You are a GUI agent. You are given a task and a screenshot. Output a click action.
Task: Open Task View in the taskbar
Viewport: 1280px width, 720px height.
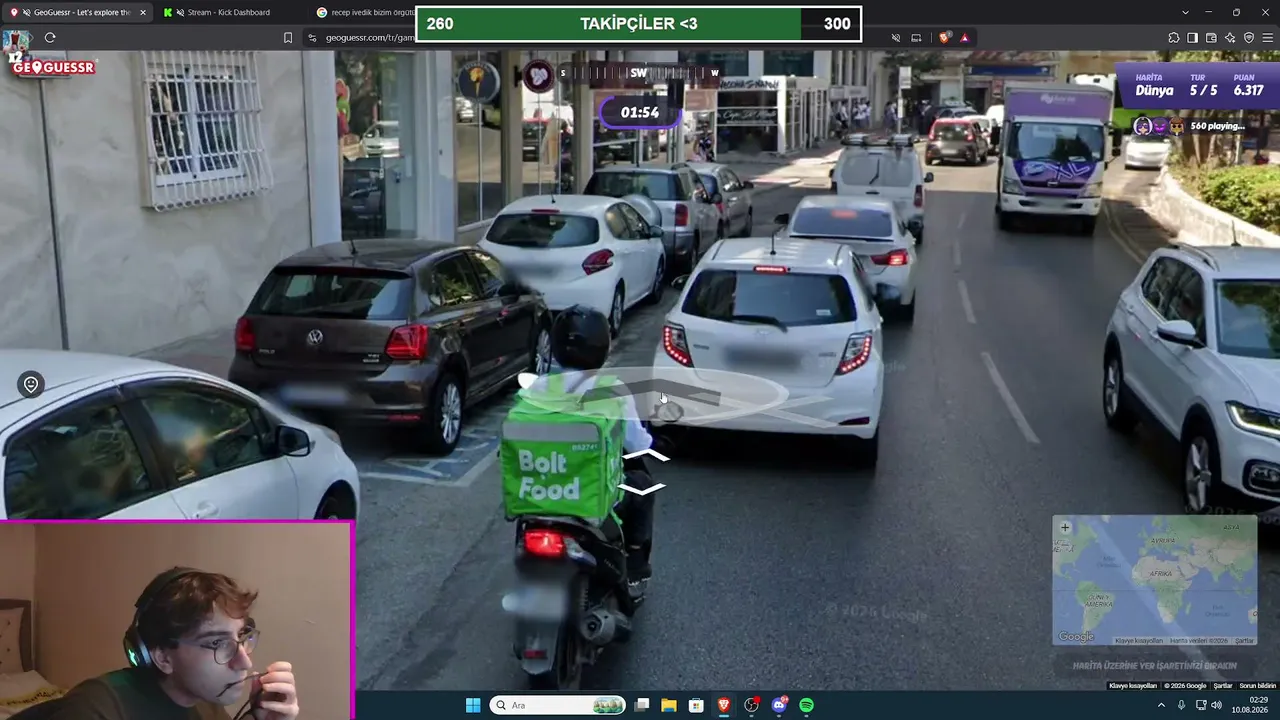click(x=642, y=705)
